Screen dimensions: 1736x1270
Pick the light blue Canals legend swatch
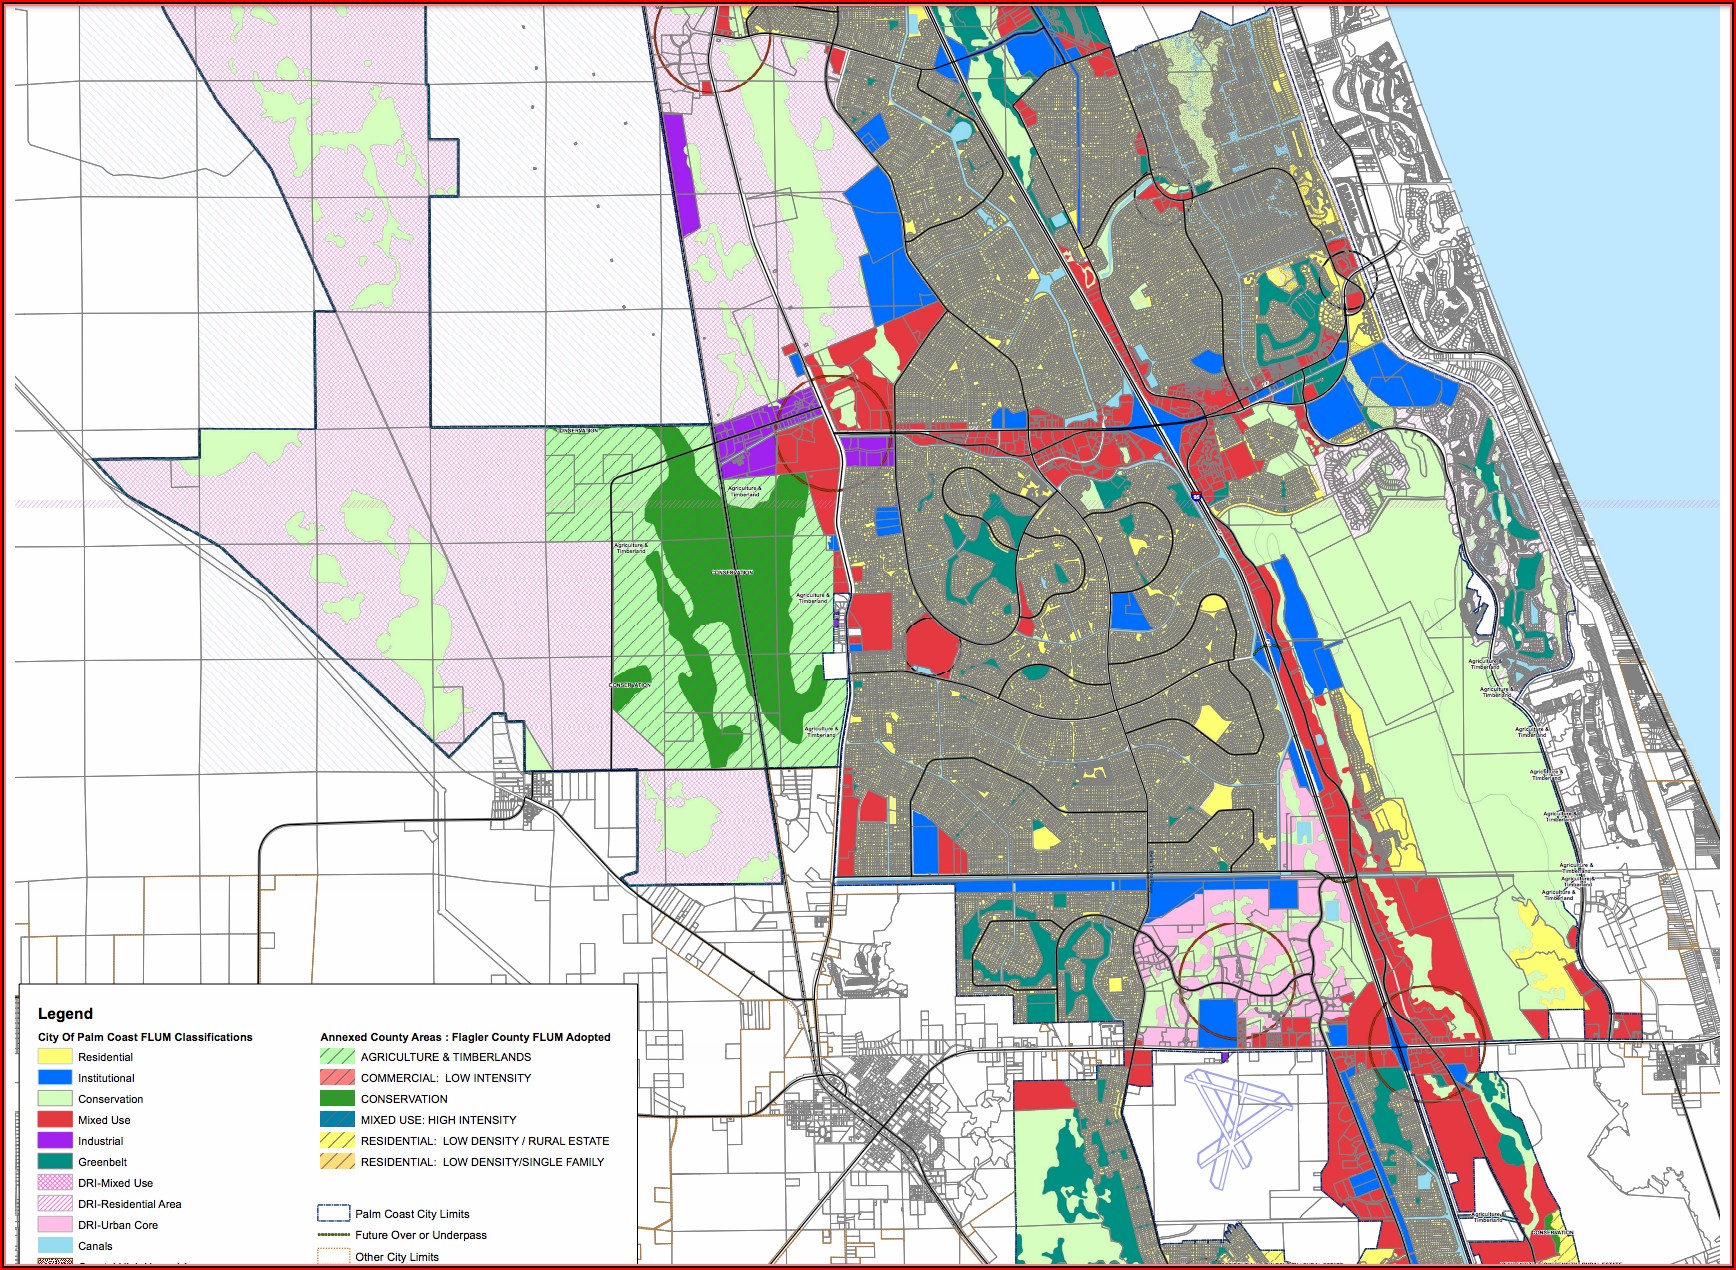pos(55,1246)
